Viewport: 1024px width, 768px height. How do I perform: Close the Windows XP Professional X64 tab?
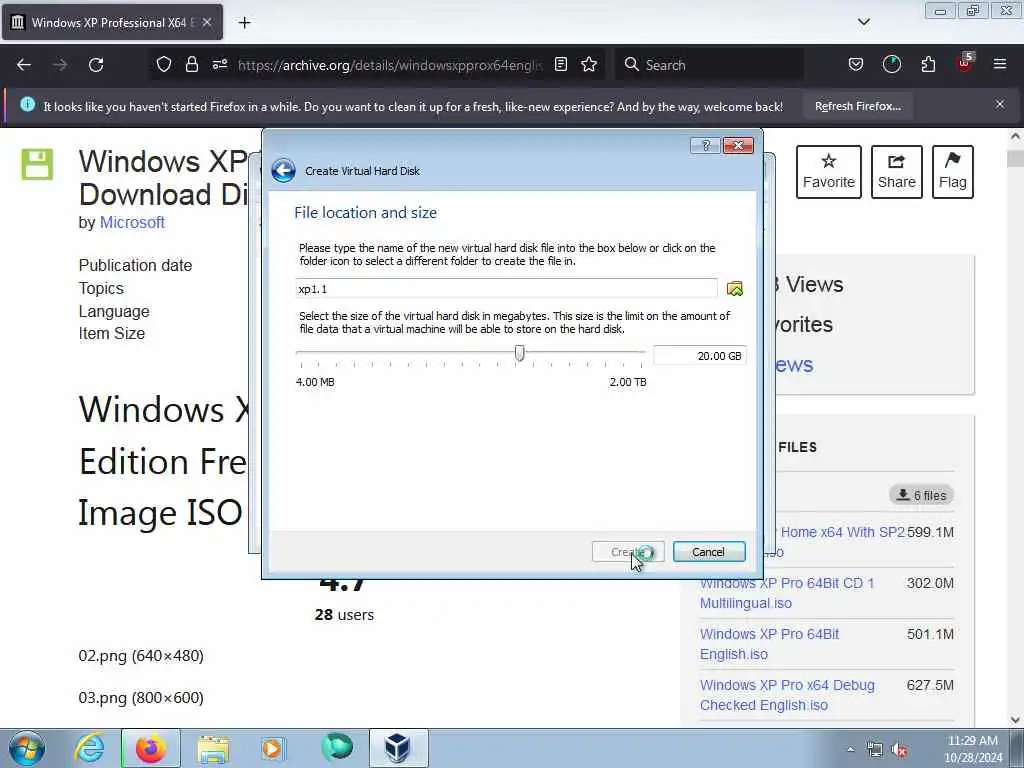point(206,22)
